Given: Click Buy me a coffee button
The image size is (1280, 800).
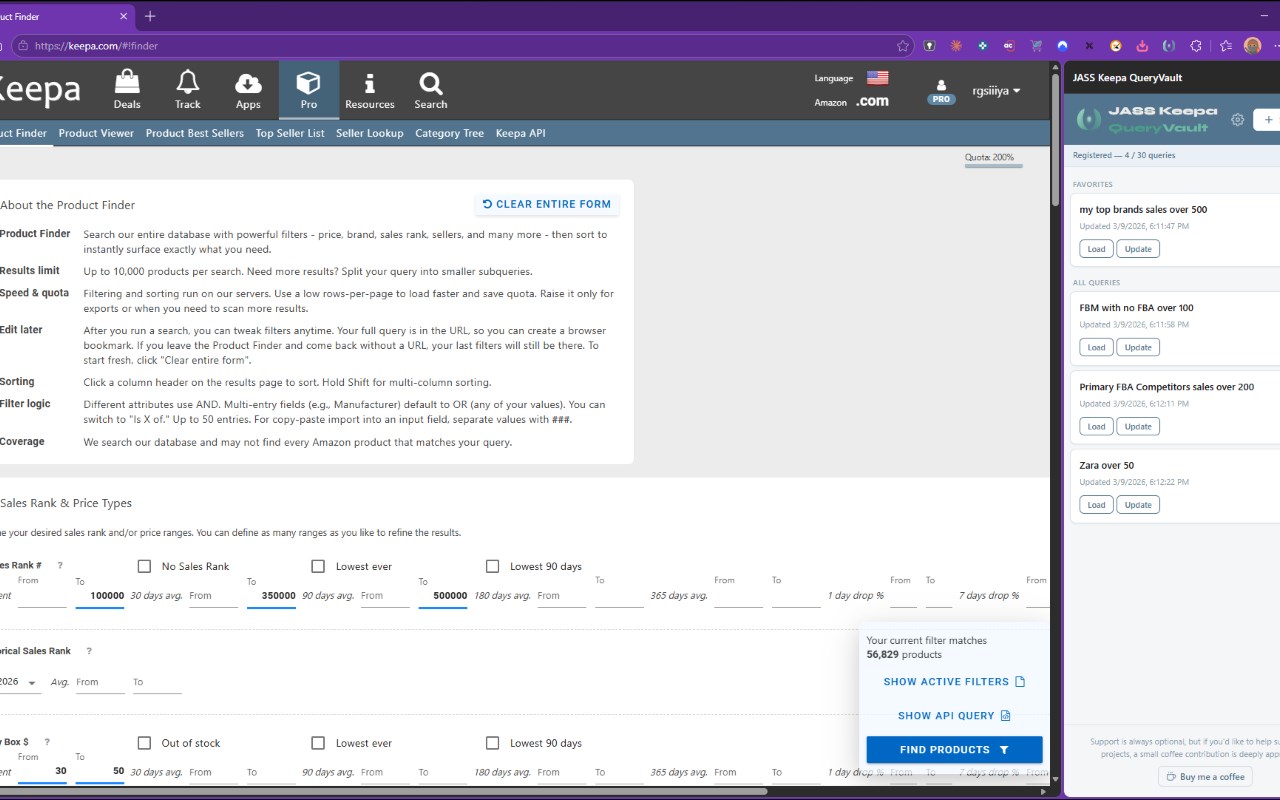Looking at the screenshot, I should pos(1205,777).
